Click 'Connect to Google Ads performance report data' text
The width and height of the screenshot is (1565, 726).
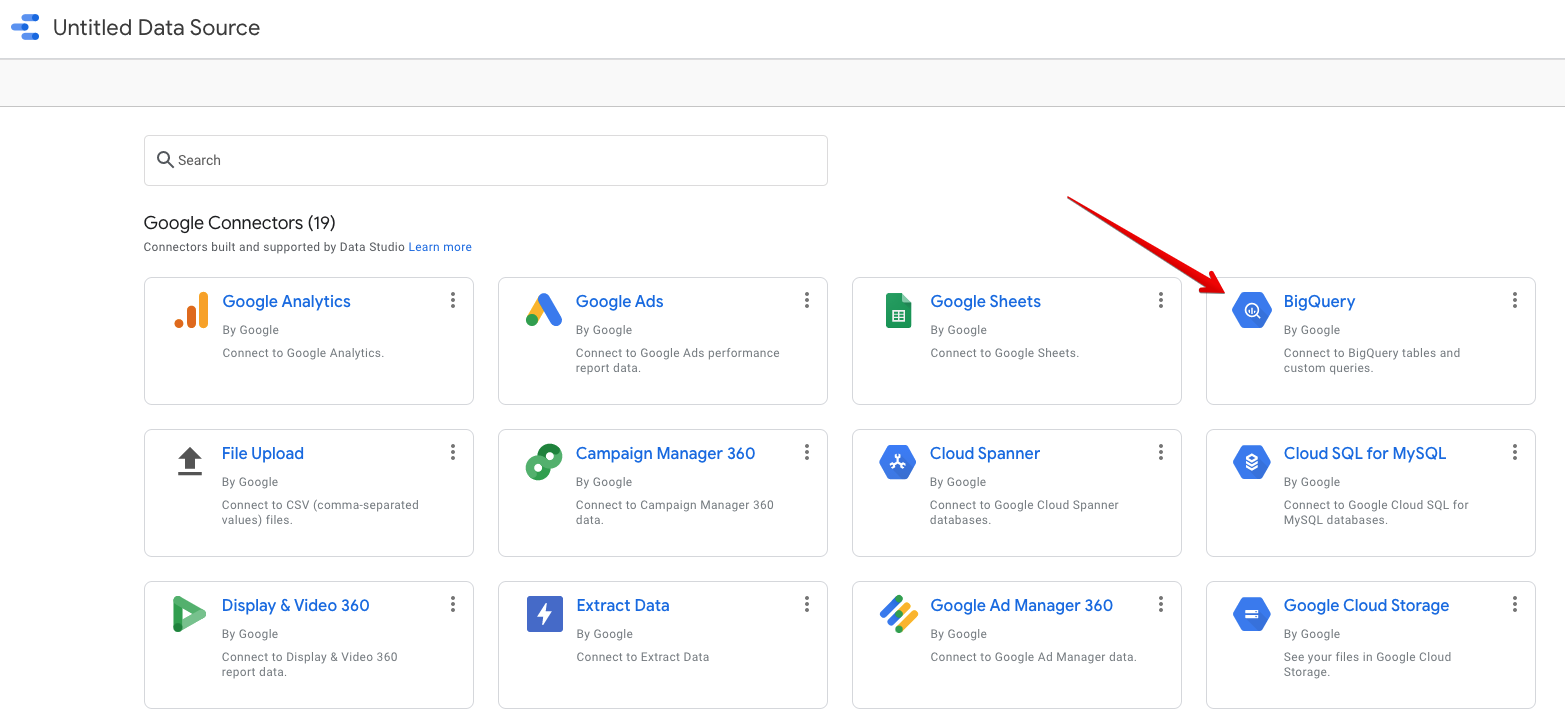677,360
